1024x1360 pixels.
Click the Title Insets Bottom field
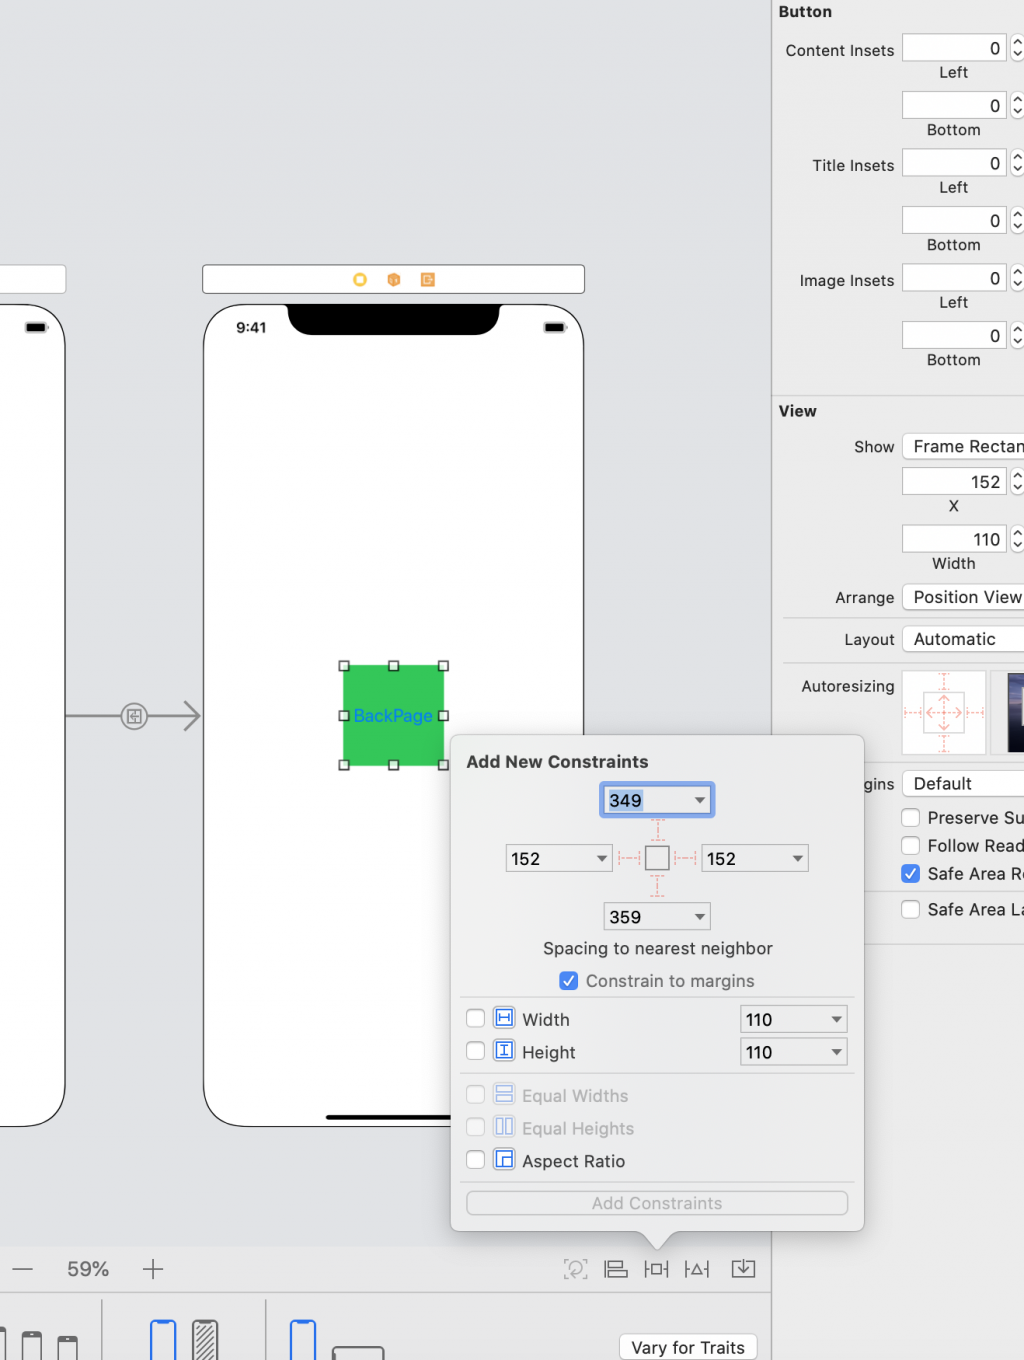coord(954,220)
